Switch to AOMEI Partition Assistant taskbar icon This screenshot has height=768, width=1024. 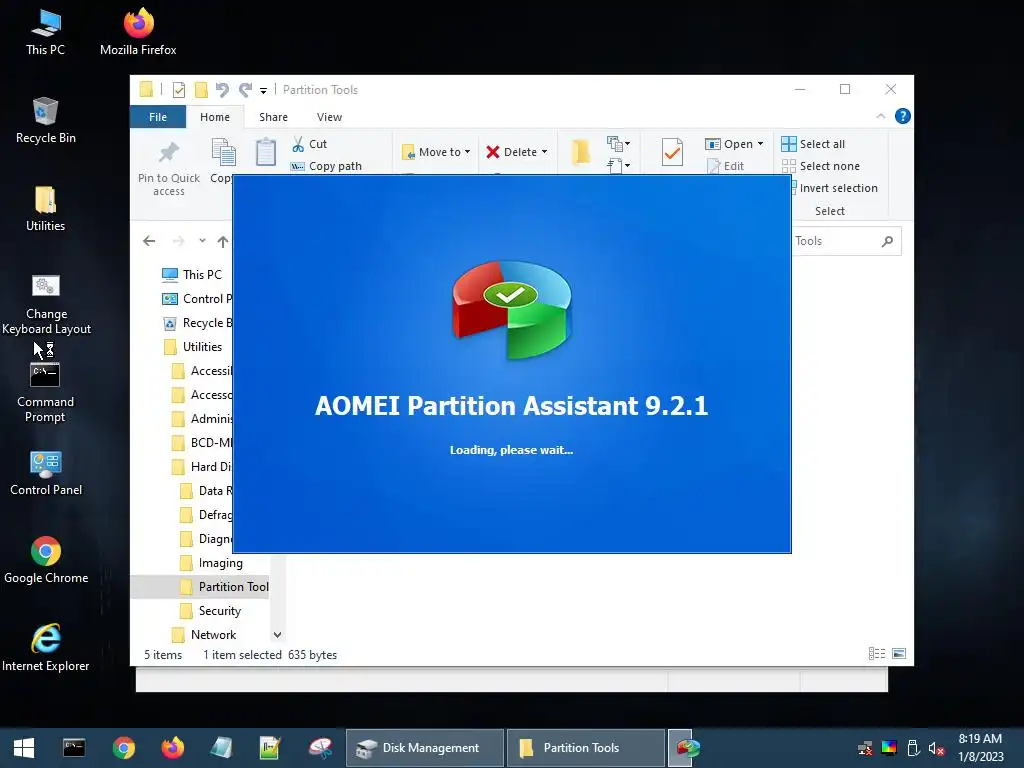tap(686, 748)
